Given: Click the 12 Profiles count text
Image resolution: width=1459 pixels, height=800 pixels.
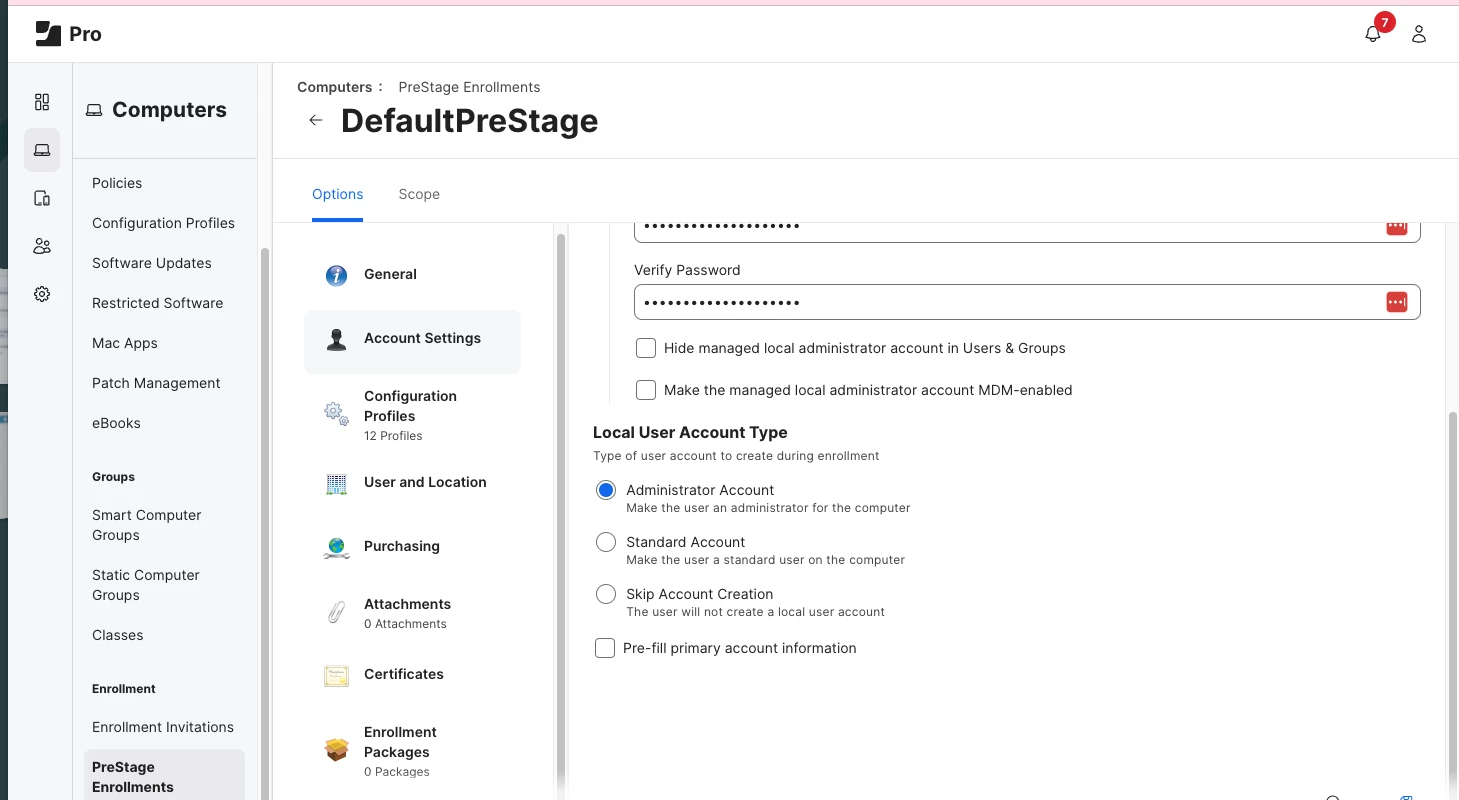Looking at the screenshot, I should coord(393,436).
